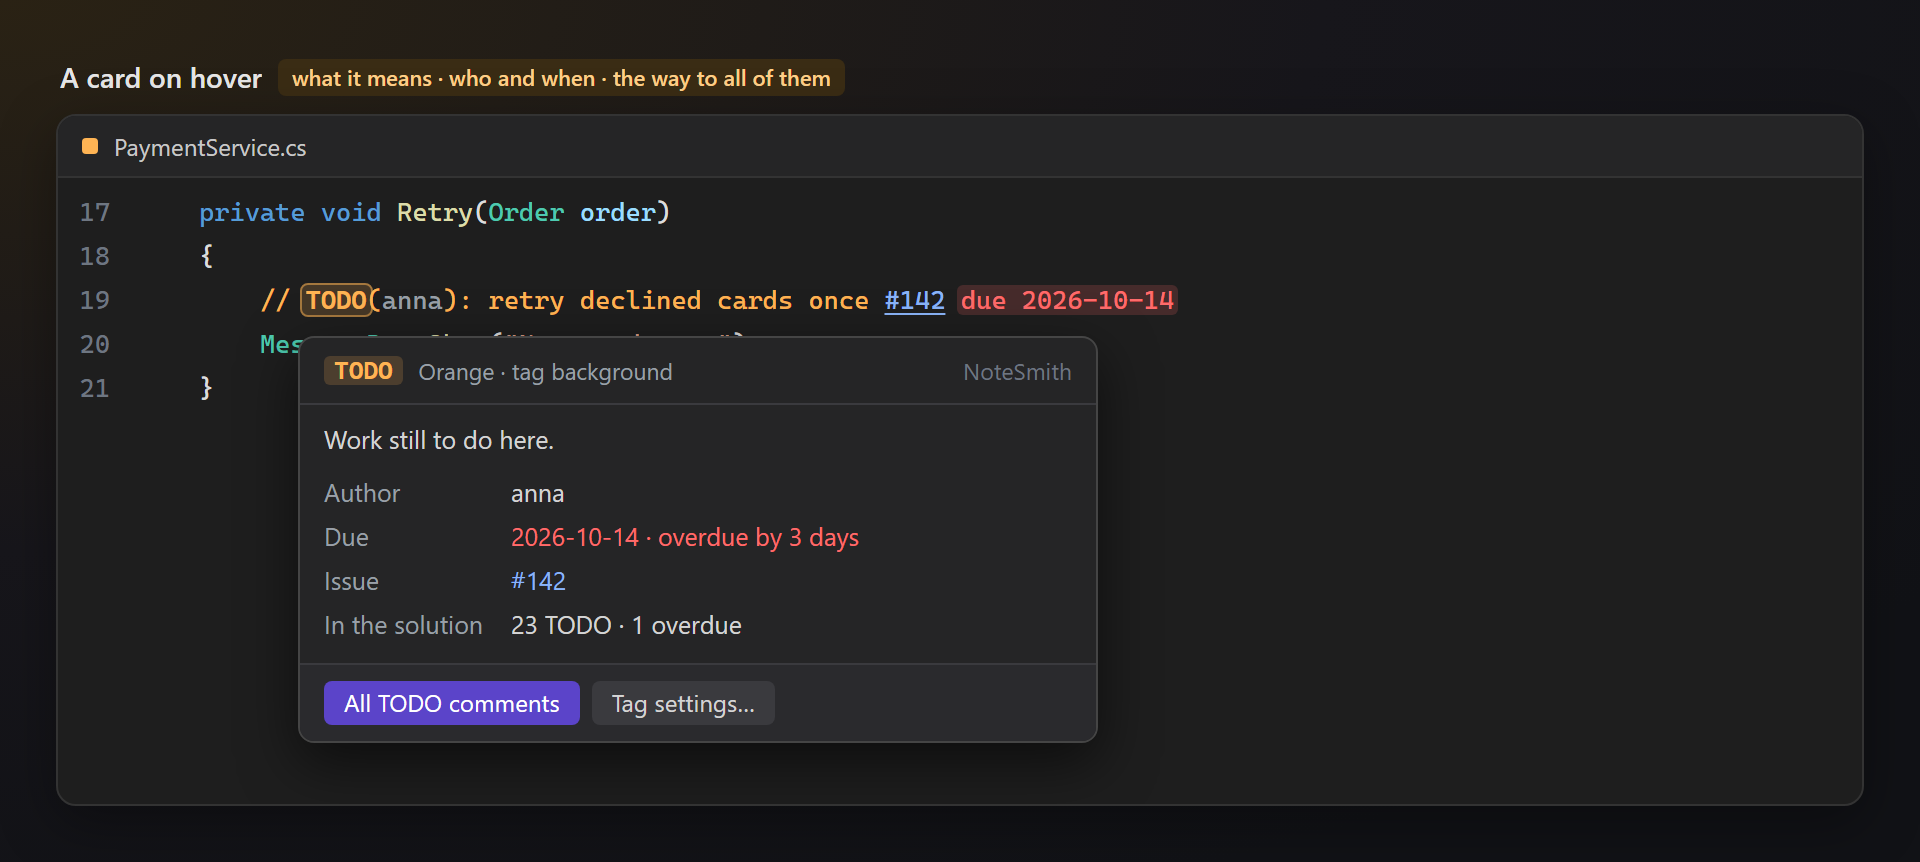Follow the #142 link in the code comment
1920x862 pixels.
pyautogui.click(x=914, y=300)
